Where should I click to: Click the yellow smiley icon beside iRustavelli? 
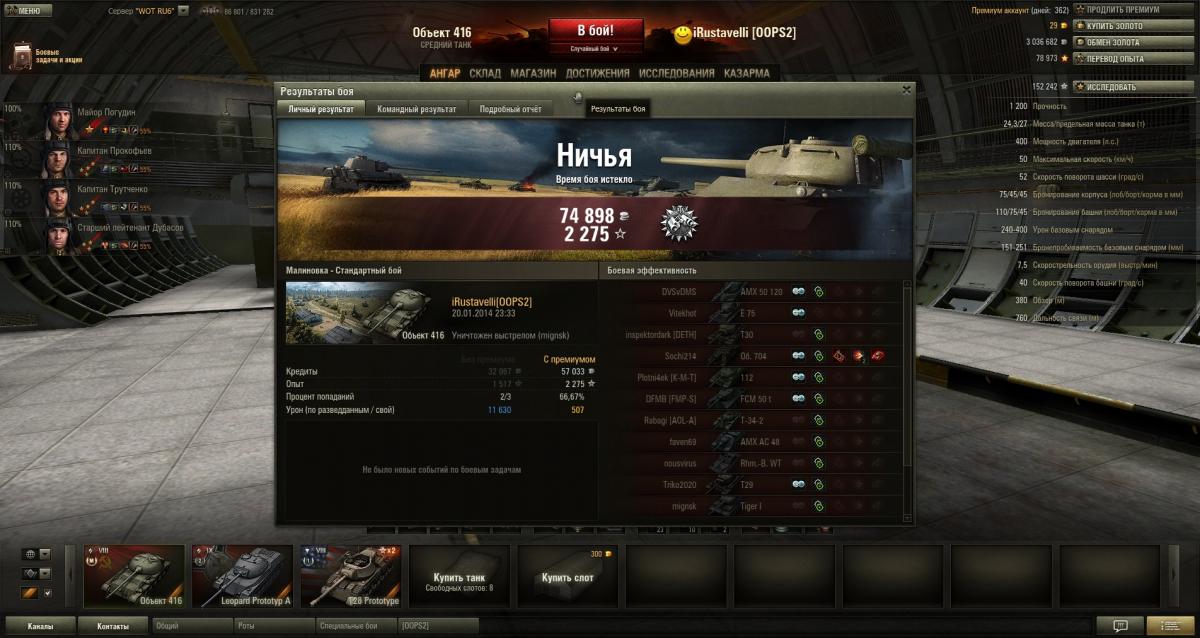pos(683,35)
